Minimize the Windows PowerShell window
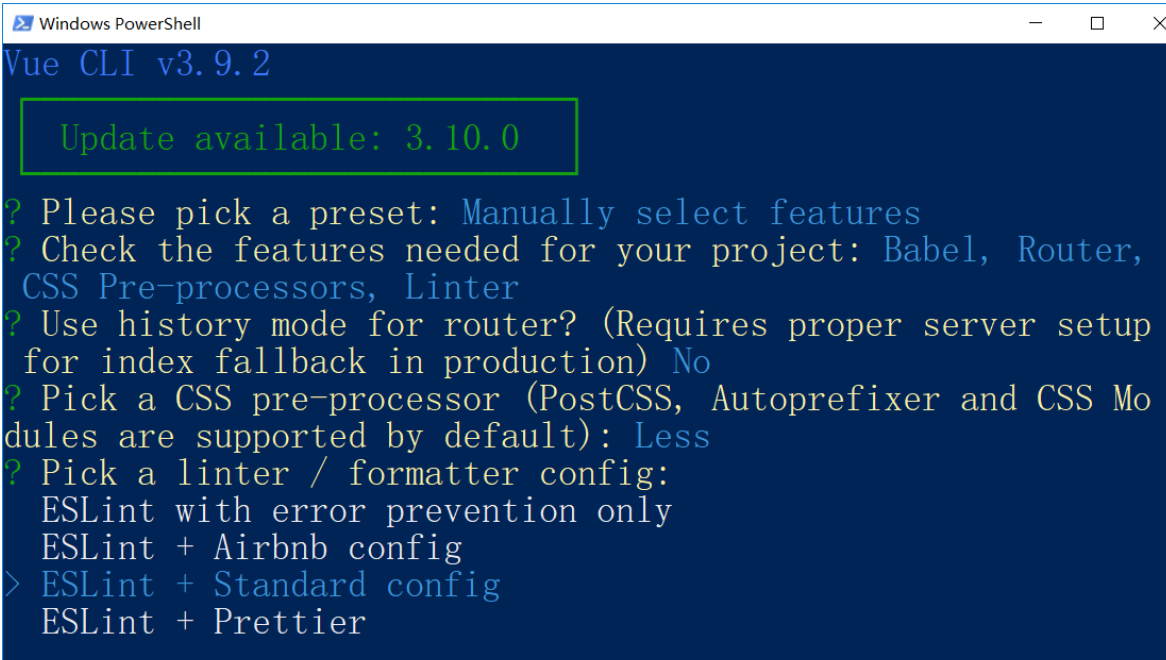This screenshot has height=660, width=1166. tap(1035, 23)
